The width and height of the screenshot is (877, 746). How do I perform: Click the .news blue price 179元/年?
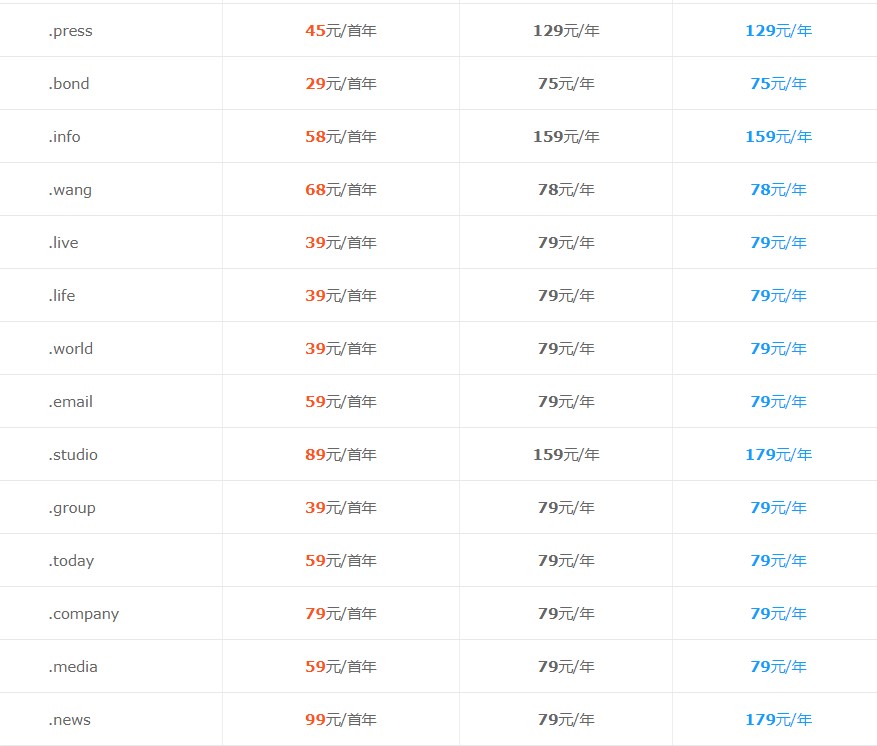pos(779,720)
